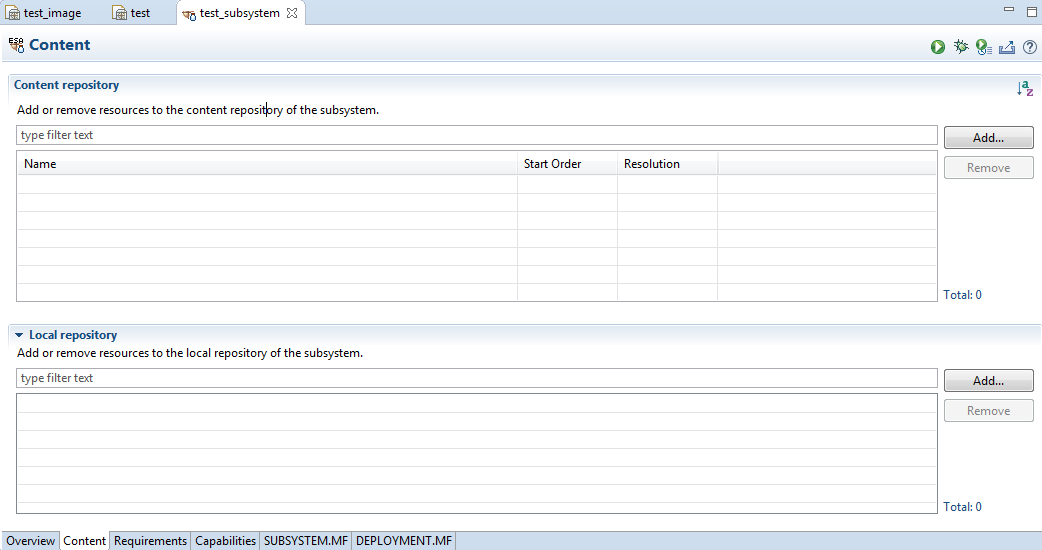Sort content alphabetically with a-z icon
The height and width of the screenshot is (550, 1042).
click(1025, 89)
